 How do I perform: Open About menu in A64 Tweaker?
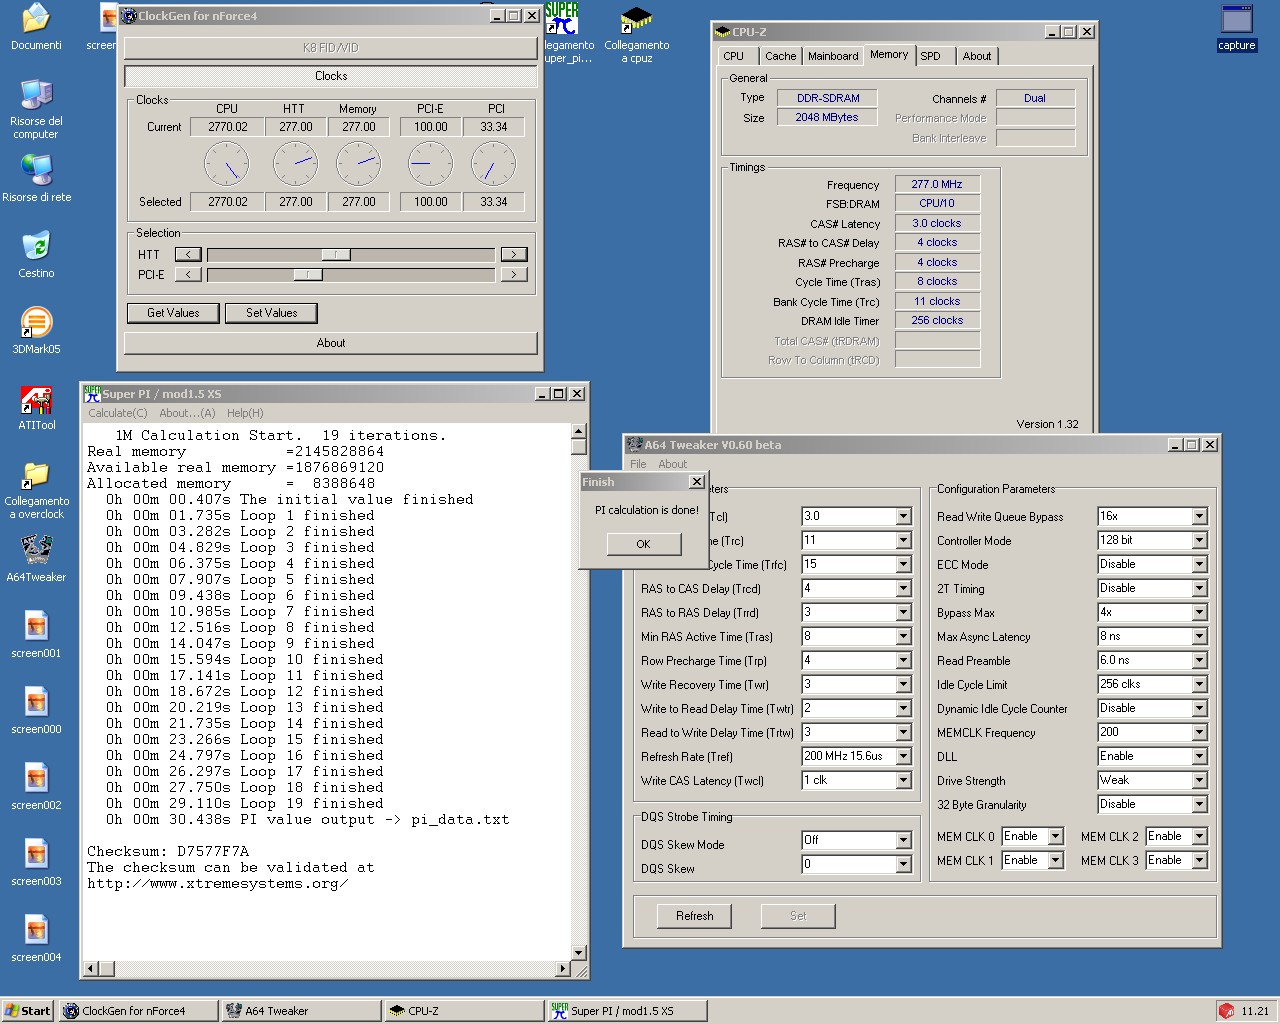[673, 464]
